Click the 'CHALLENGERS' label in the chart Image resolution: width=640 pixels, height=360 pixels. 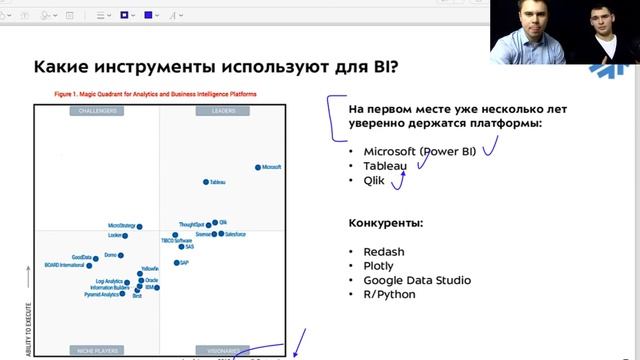tap(97, 111)
